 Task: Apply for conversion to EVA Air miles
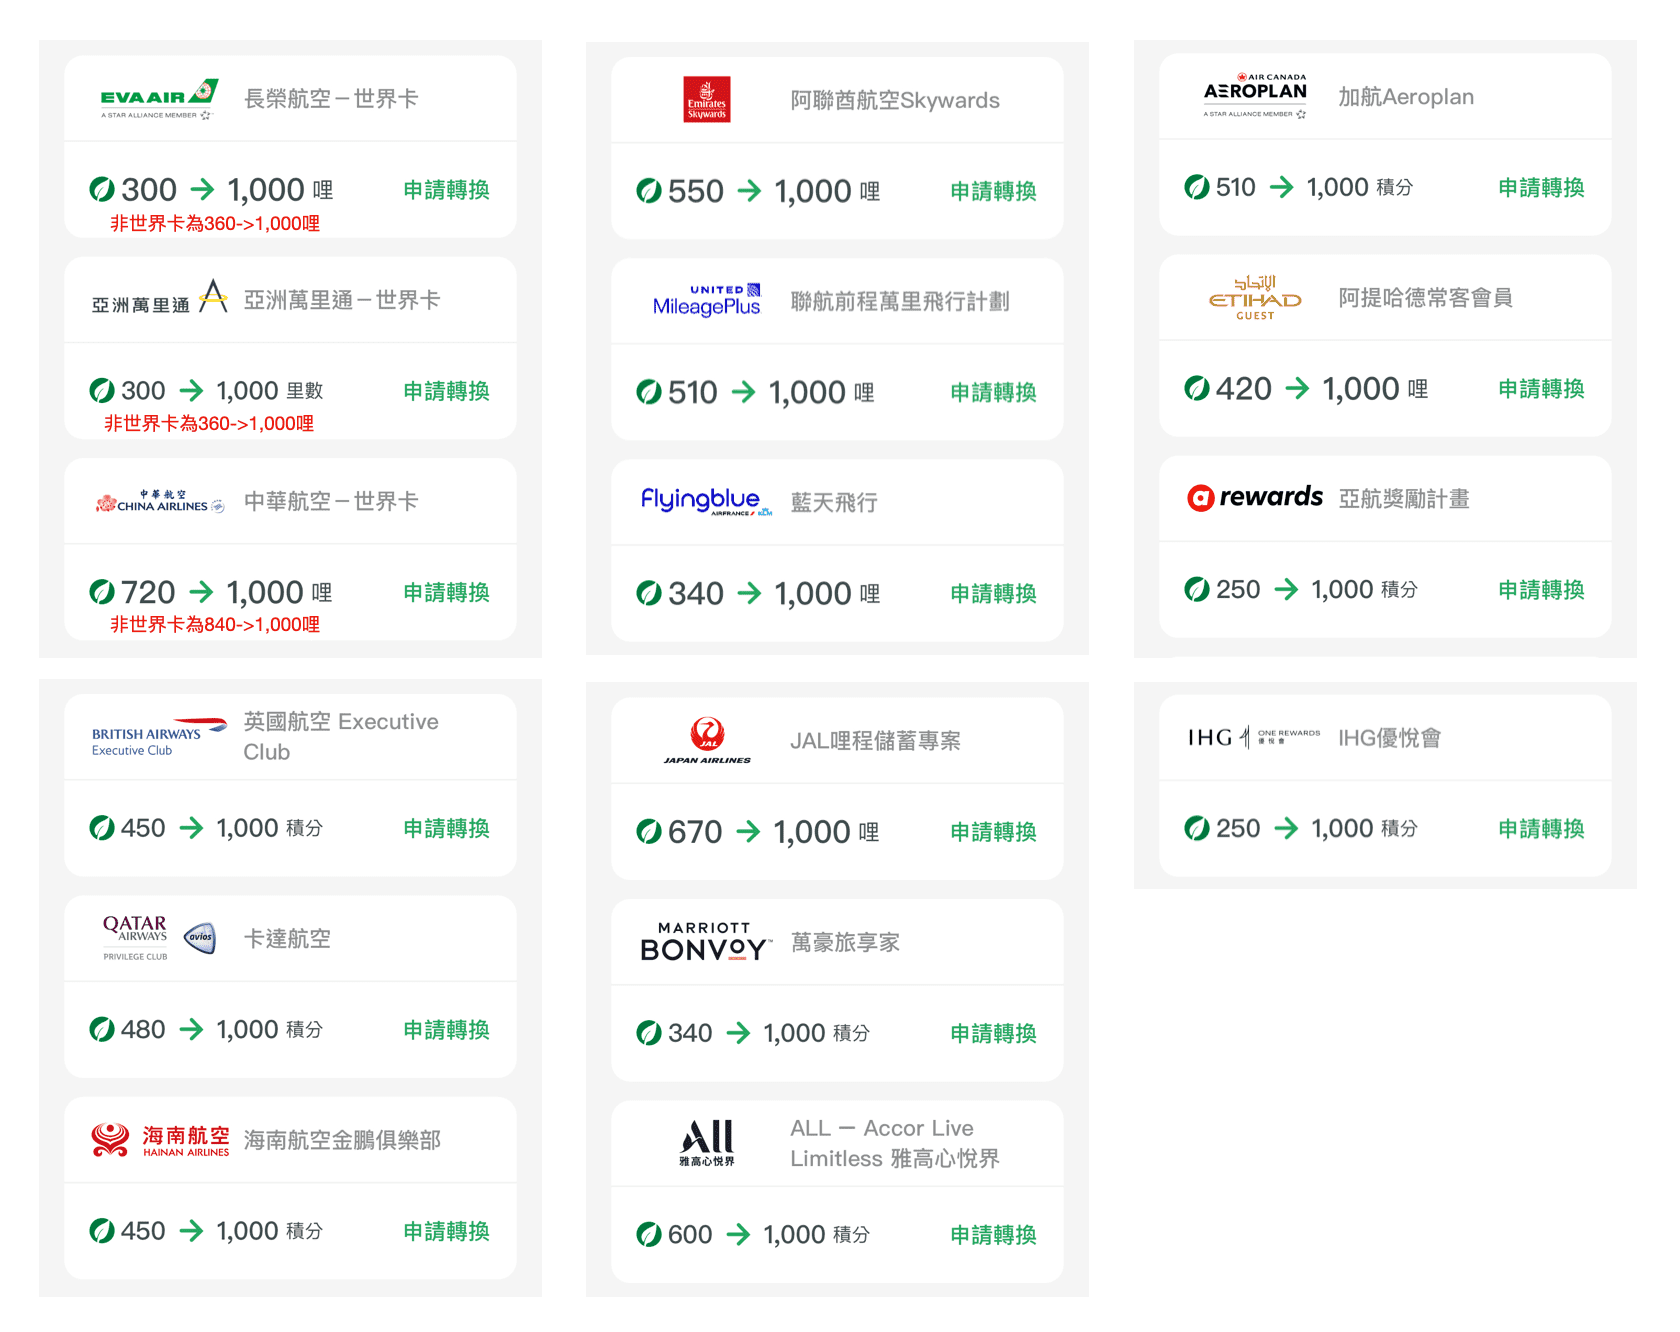pyautogui.click(x=446, y=190)
